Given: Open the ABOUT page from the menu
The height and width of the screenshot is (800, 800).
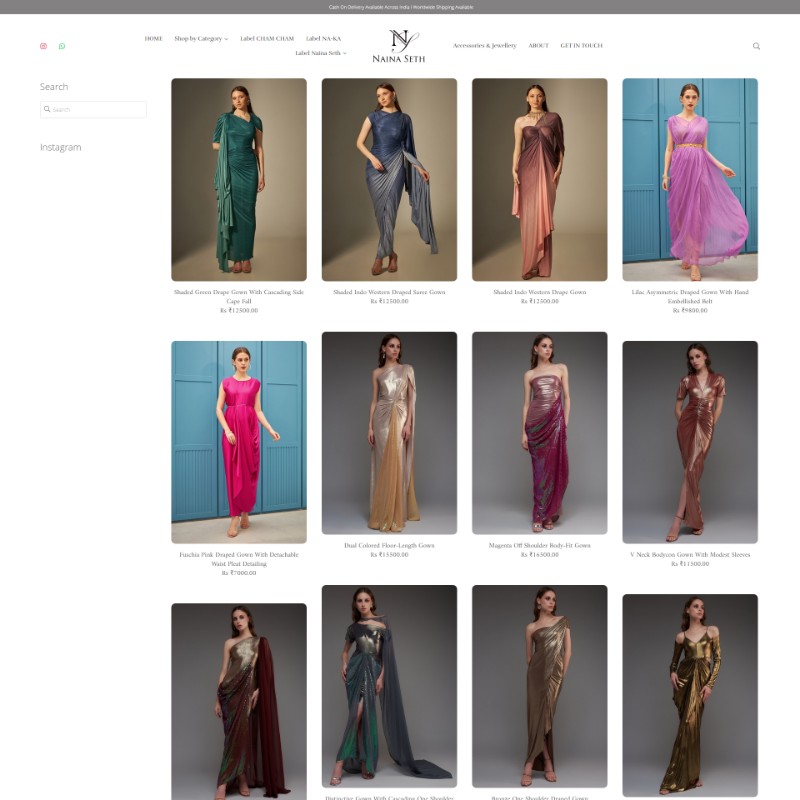Looking at the screenshot, I should tap(538, 45).
